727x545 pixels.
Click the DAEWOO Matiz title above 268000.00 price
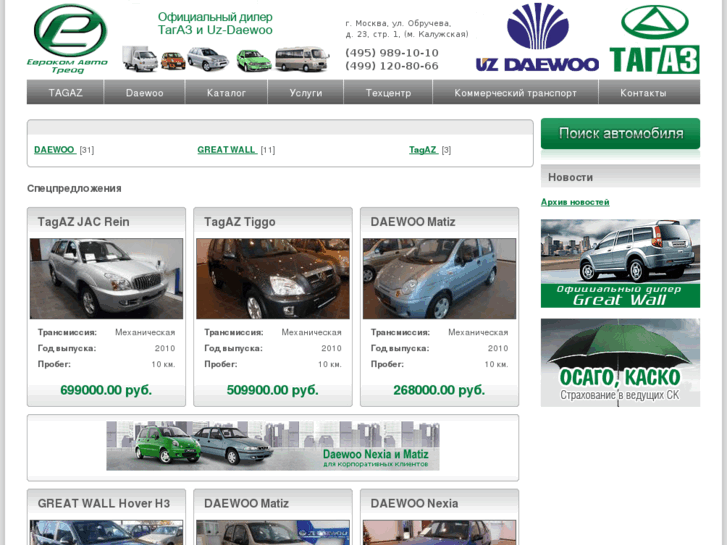pos(413,222)
